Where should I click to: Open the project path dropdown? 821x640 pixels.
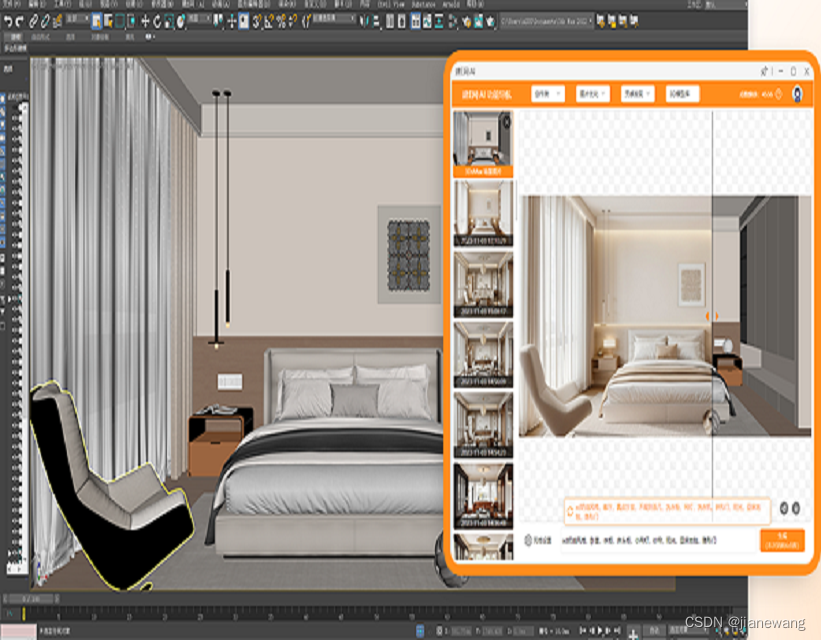(546, 21)
